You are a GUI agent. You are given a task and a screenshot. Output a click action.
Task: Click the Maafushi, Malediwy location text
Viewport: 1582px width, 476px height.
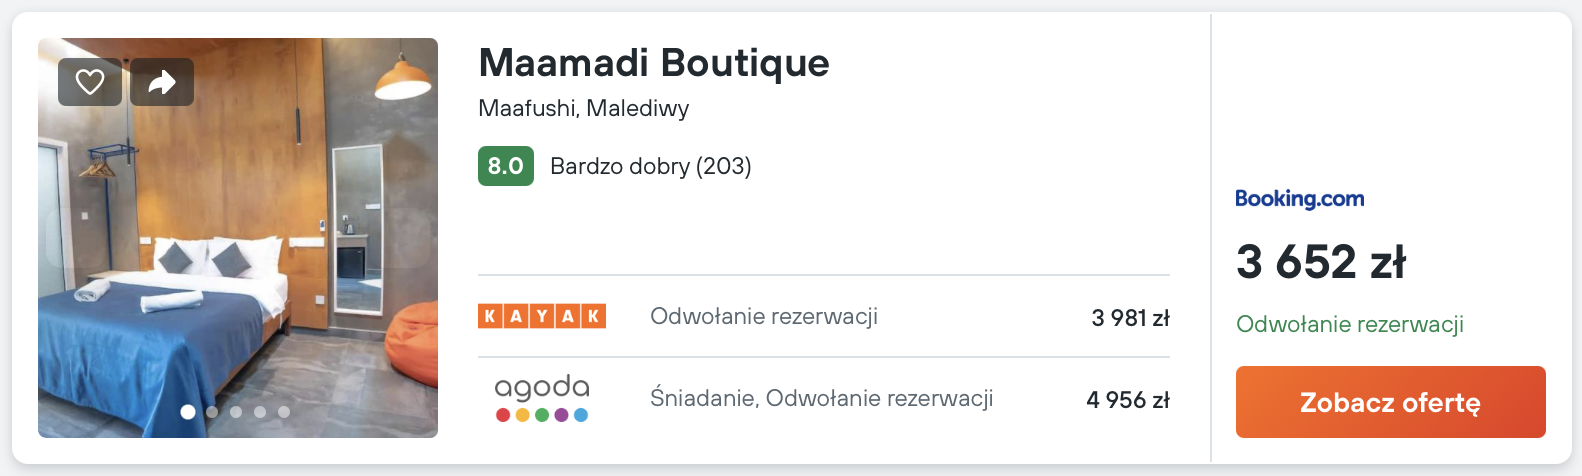583,108
